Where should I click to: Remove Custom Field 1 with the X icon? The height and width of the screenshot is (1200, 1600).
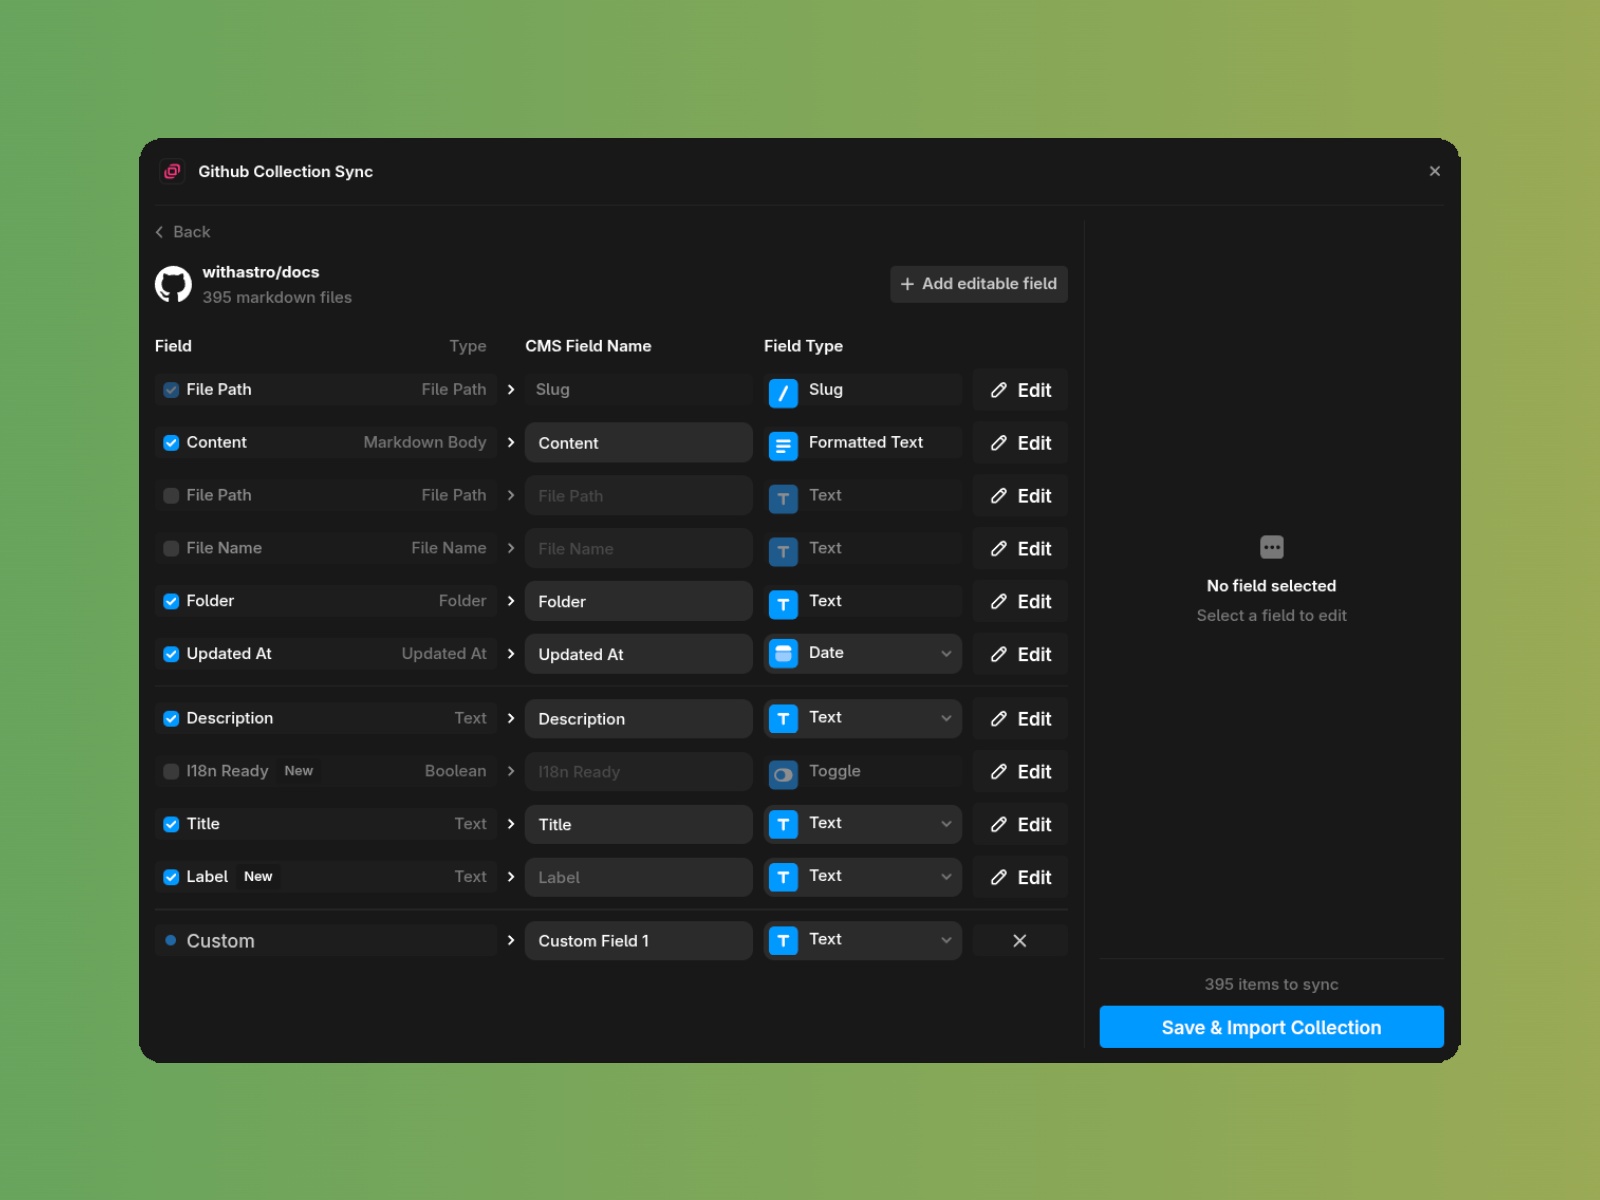(1019, 940)
